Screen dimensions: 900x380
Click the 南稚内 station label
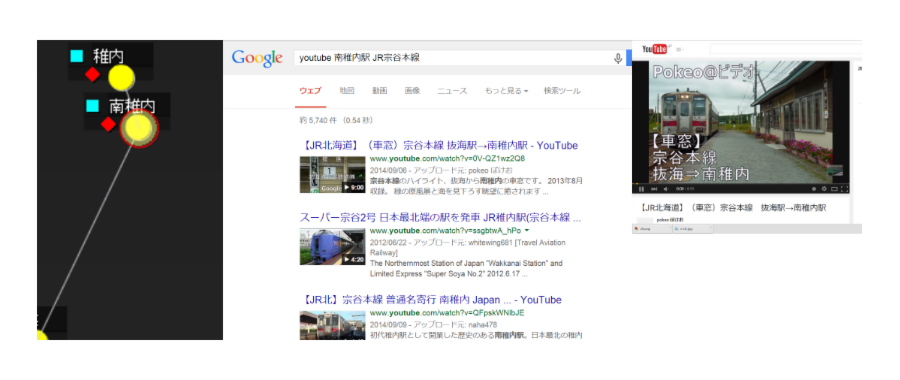pyautogui.click(x=133, y=106)
